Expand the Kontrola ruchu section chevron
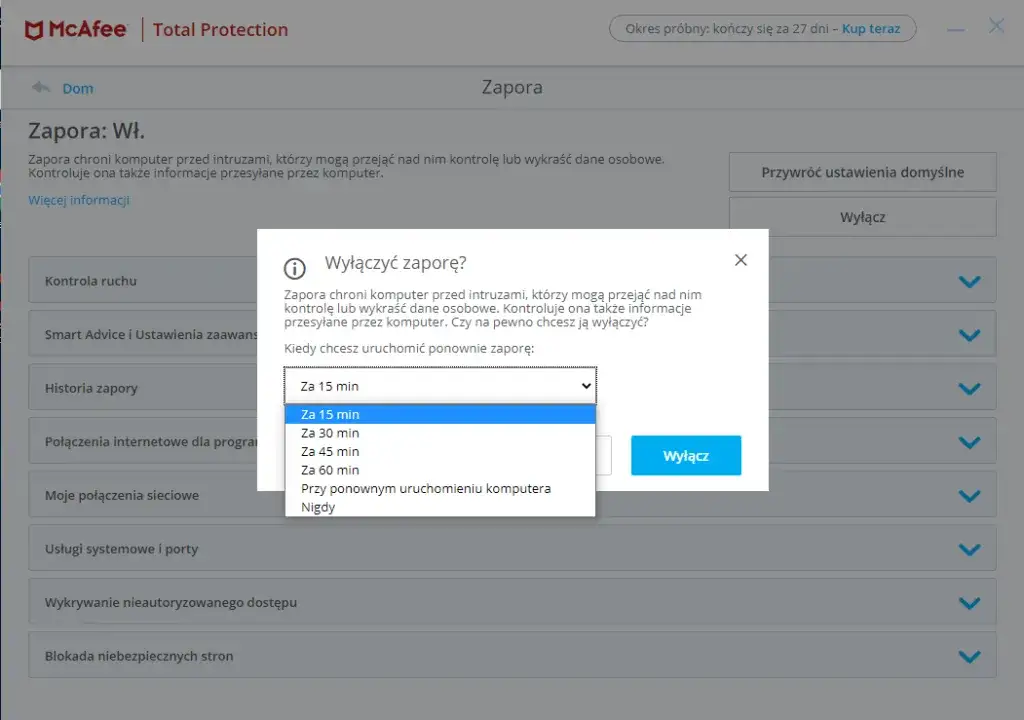1024x720 pixels. click(969, 282)
